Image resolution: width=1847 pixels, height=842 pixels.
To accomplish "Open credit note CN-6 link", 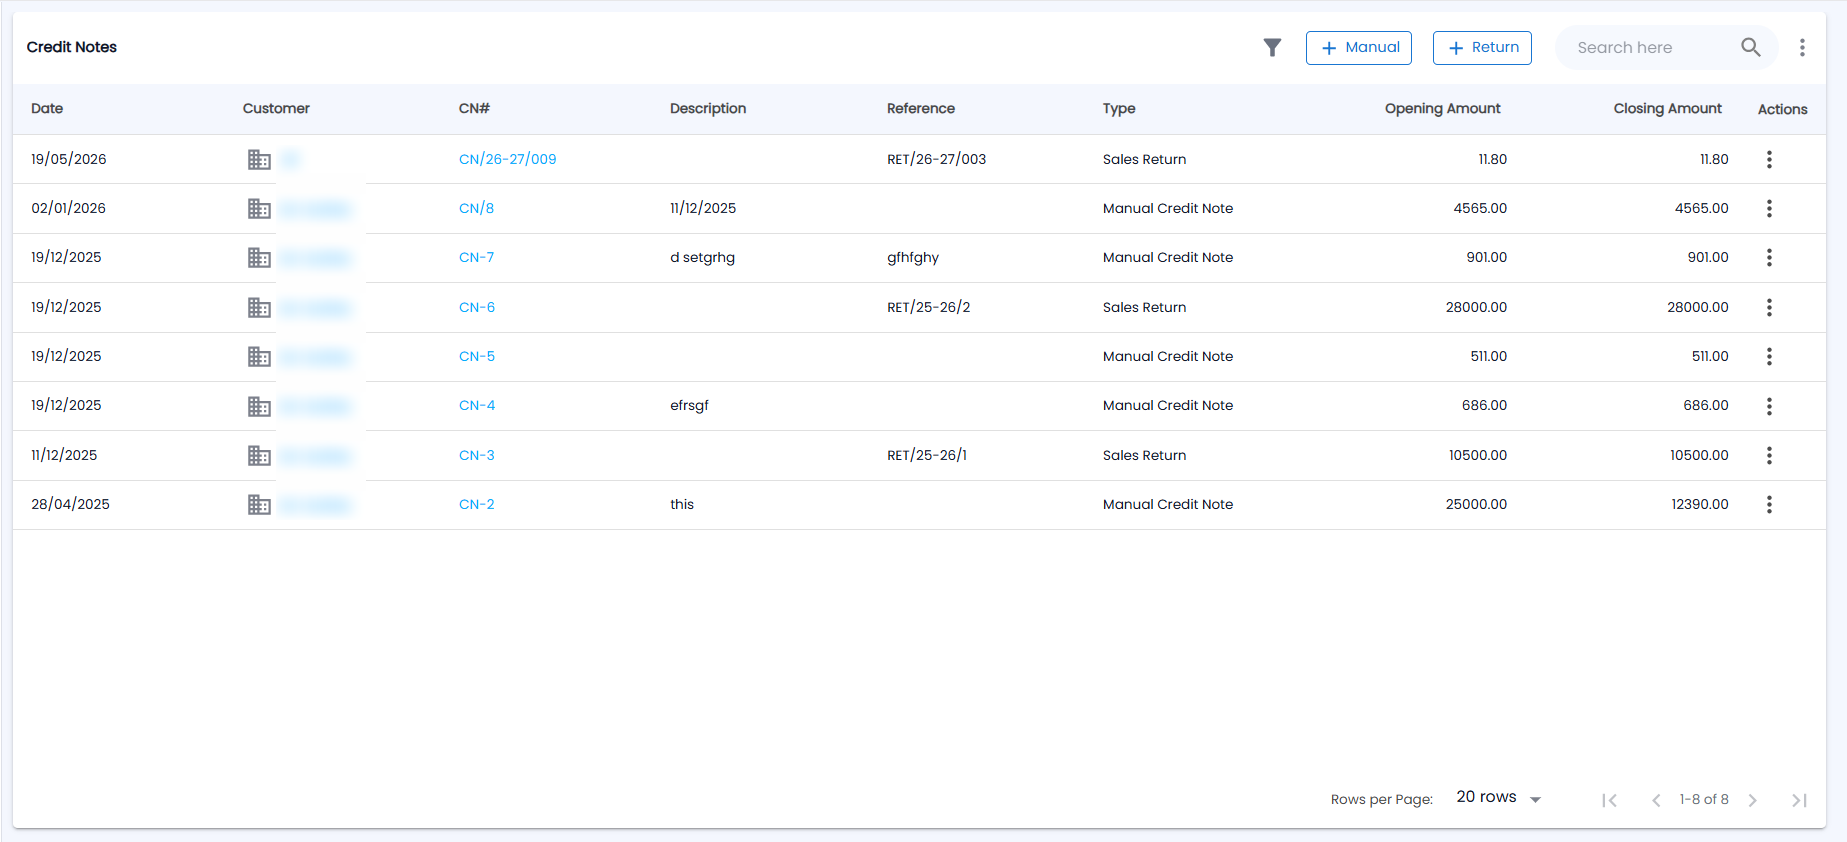I will [x=477, y=307].
